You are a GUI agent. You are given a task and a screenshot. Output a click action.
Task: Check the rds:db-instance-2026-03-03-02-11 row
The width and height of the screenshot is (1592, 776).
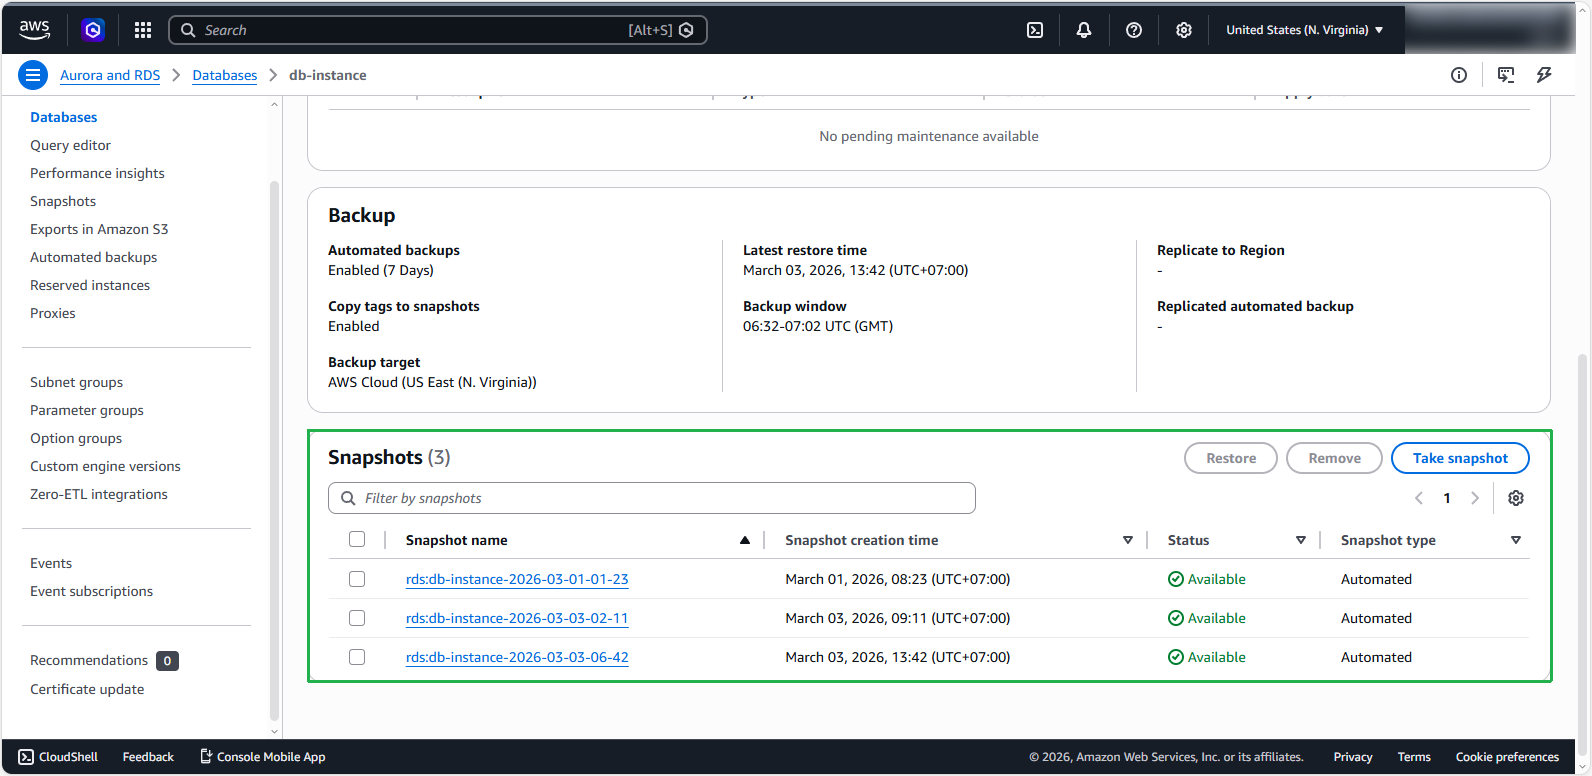point(357,618)
